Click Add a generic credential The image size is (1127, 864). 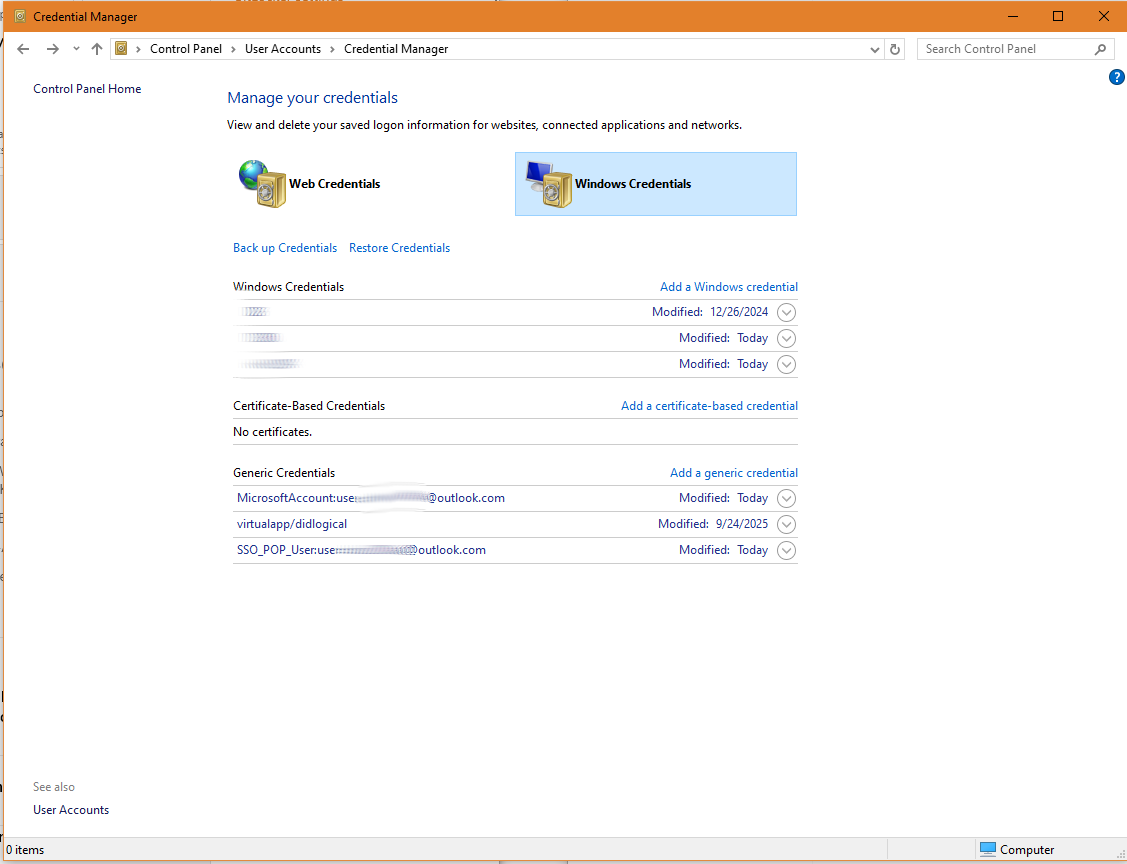pyautogui.click(x=734, y=473)
